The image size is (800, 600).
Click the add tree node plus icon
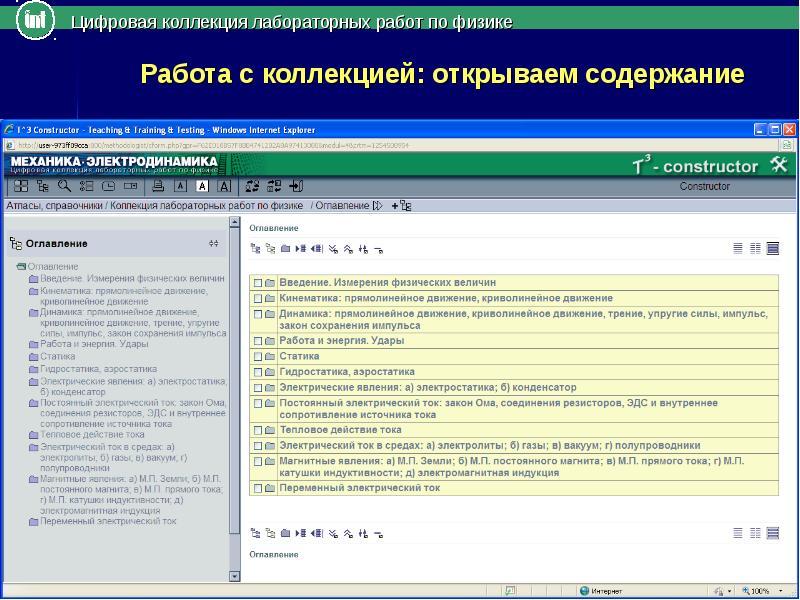click(x=401, y=205)
